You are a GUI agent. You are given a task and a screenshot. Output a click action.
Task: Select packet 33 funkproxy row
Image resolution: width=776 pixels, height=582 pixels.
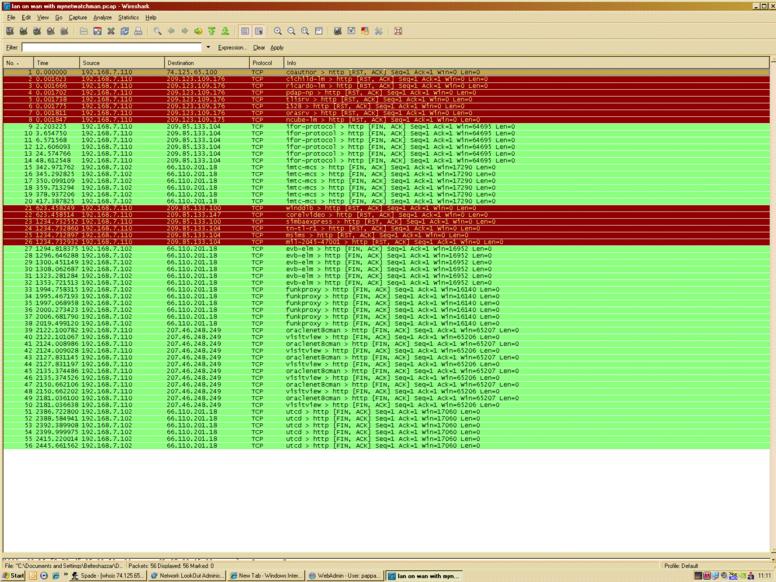point(387,290)
